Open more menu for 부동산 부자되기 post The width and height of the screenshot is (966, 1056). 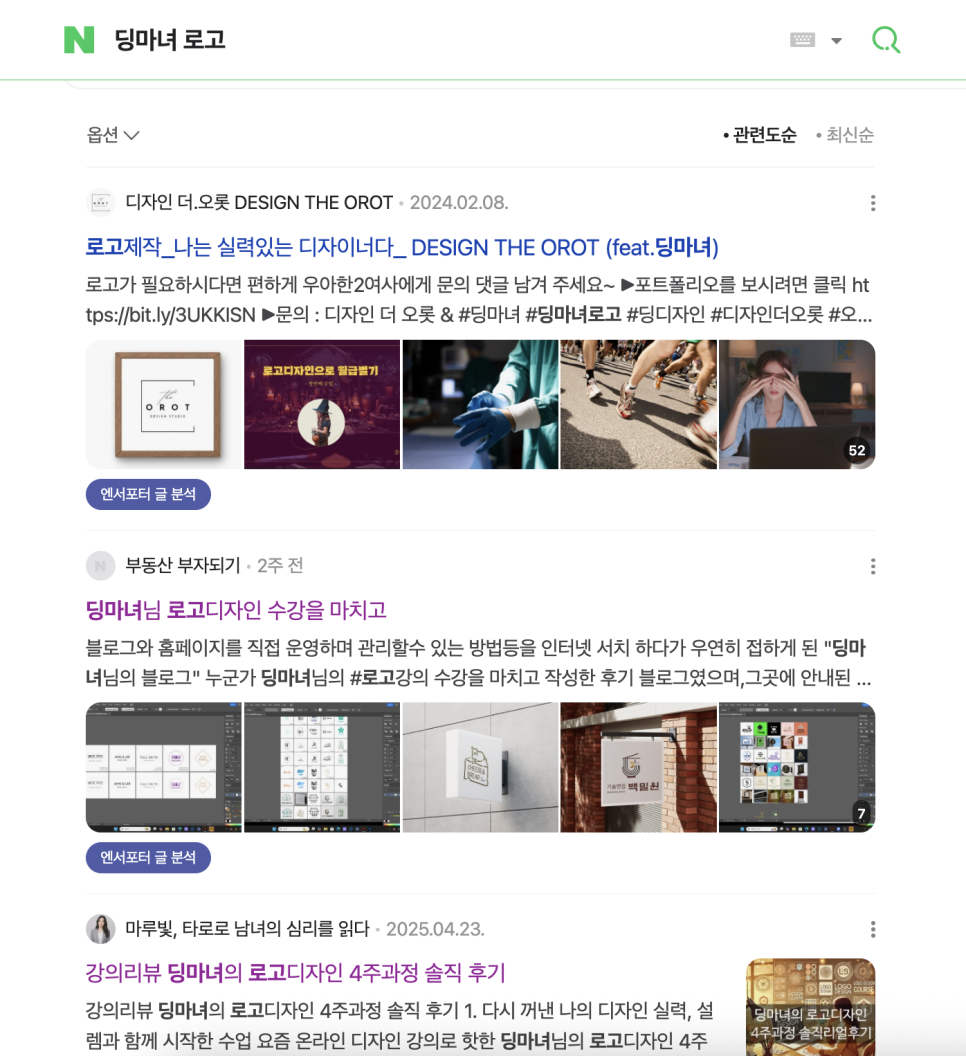[x=873, y=566]
